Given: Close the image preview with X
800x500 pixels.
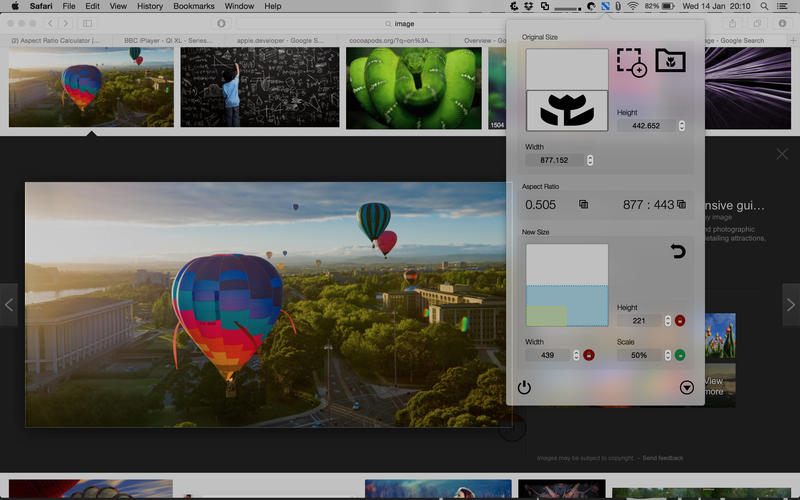Looking at the screenshot, I should (x=782, y=154).
